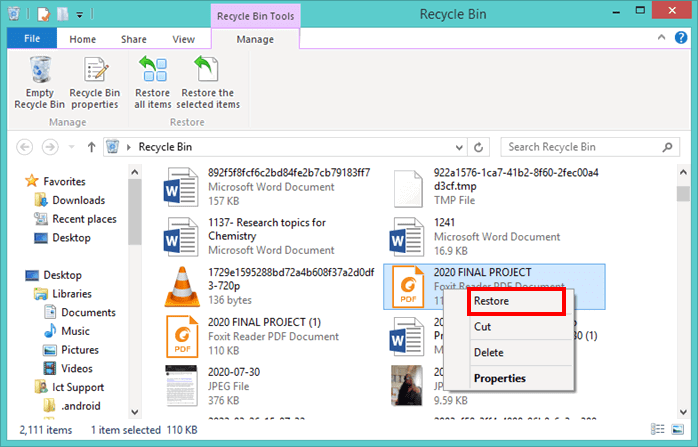This screenshot has height=447, width=698.
Task: Click the Recycle Bin Tools contextual tab
Action: point(256,16)
